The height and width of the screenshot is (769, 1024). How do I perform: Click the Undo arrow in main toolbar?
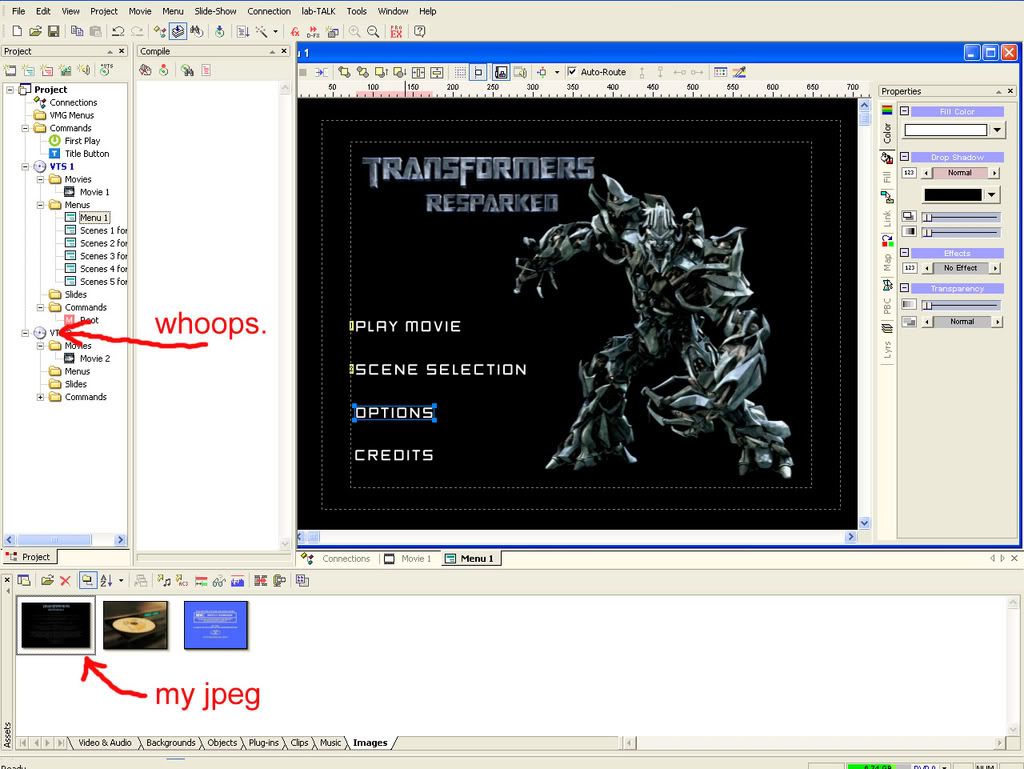(118, 31)
